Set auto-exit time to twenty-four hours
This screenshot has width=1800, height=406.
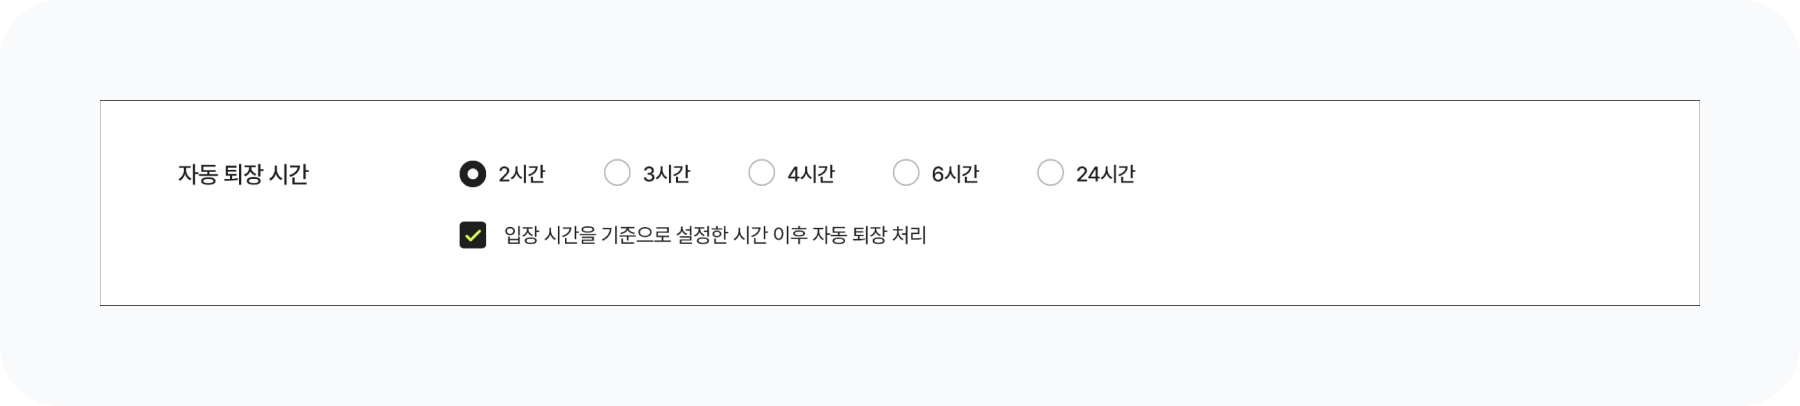1050,174
